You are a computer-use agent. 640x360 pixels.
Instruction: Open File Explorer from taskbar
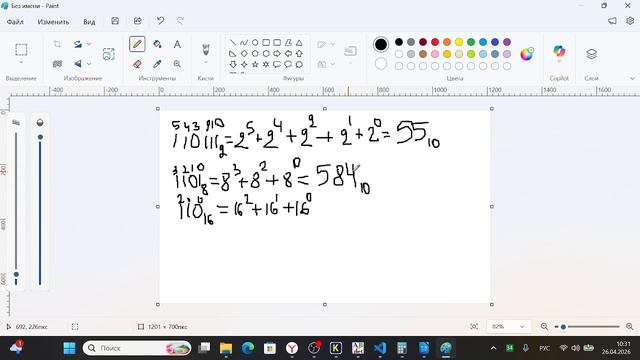tap(226, 348)
